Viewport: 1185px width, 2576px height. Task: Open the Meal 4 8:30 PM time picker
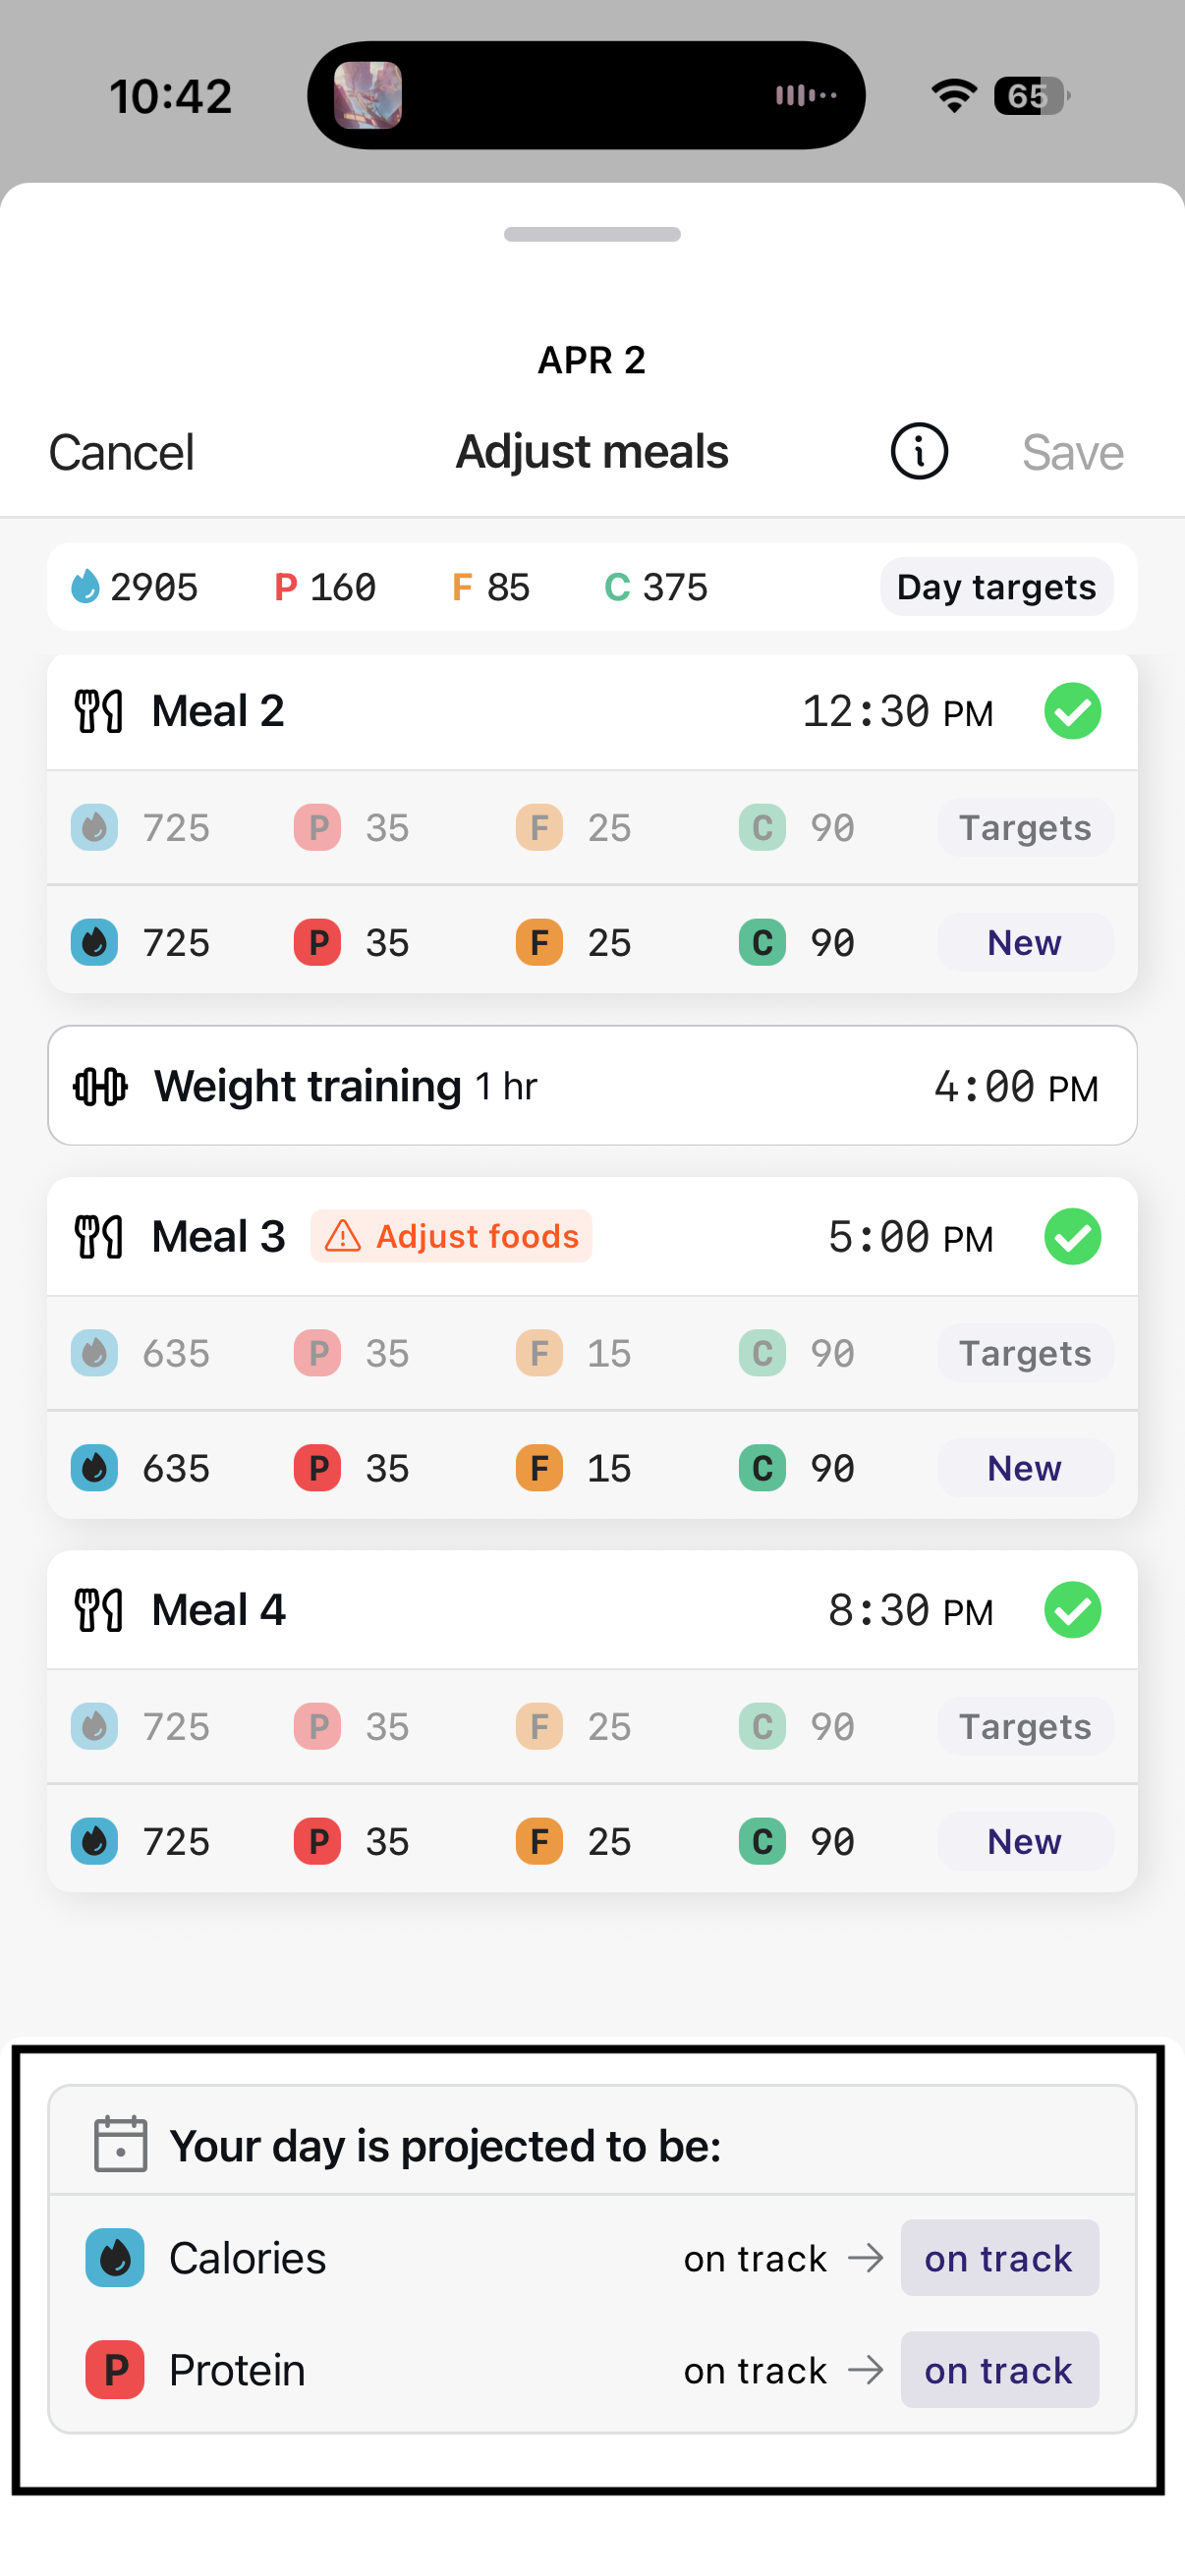[910, 1611]
